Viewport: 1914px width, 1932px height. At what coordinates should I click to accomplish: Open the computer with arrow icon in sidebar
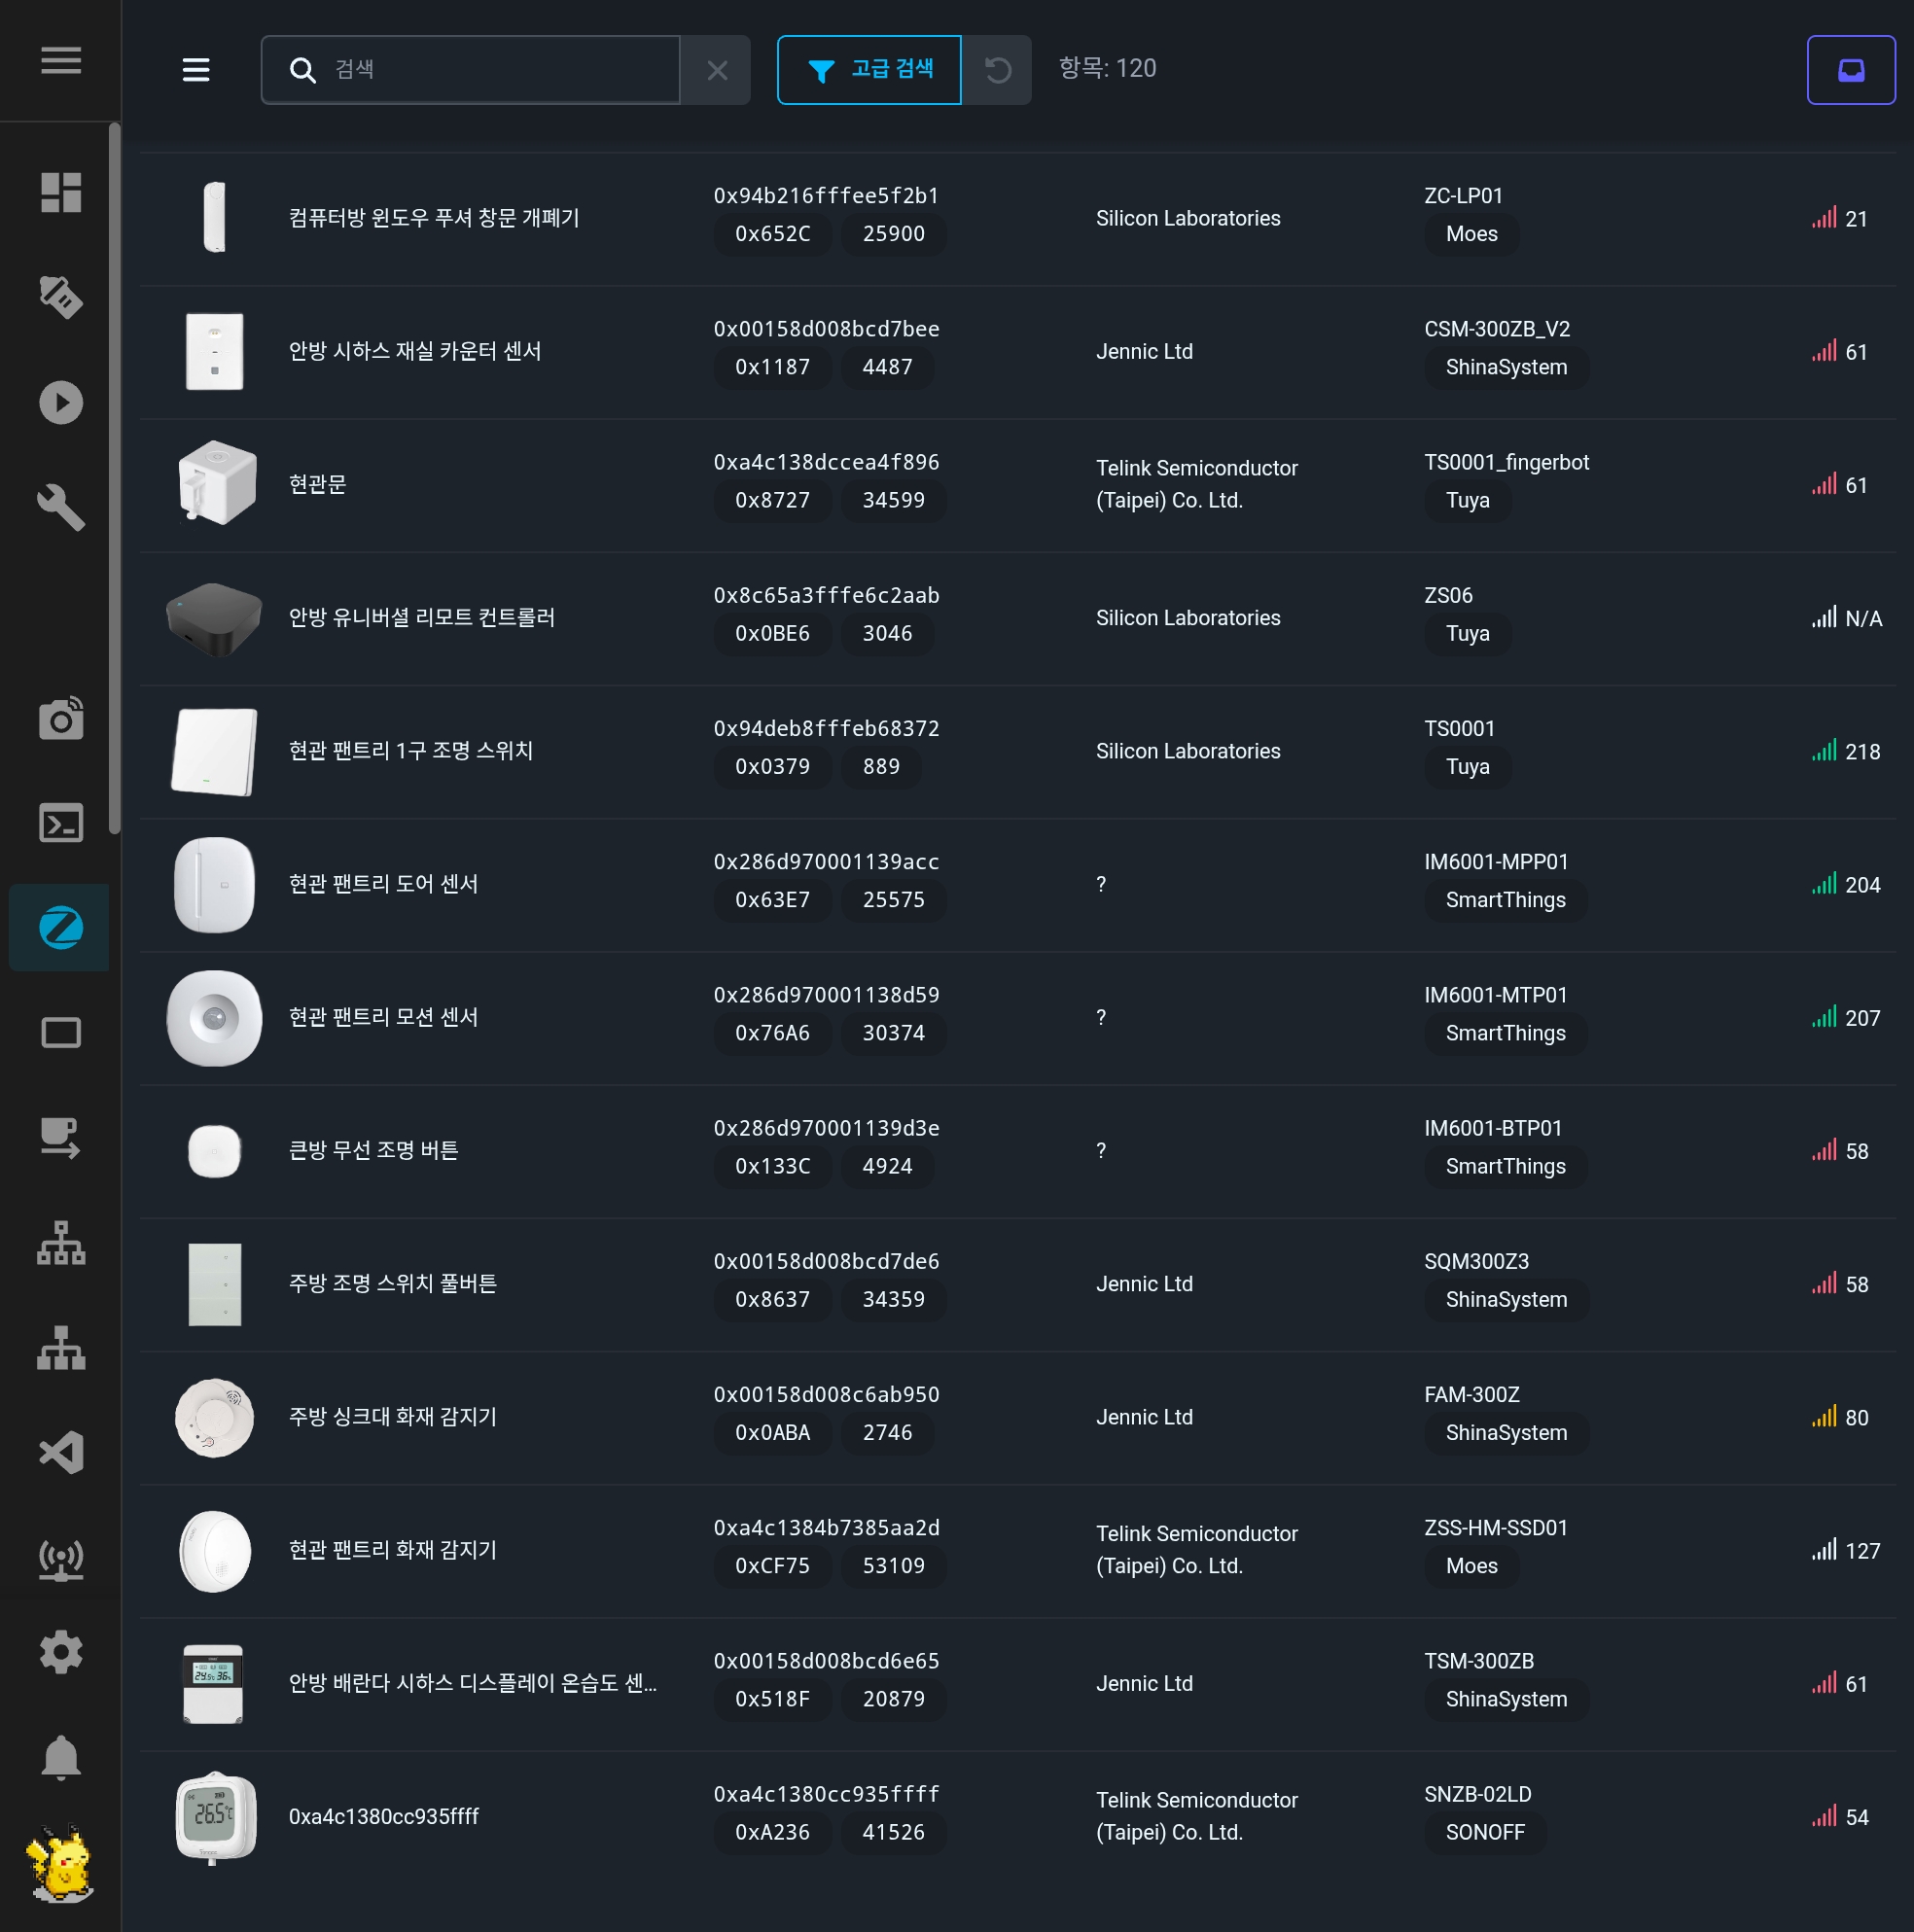tap(61, 1138)
